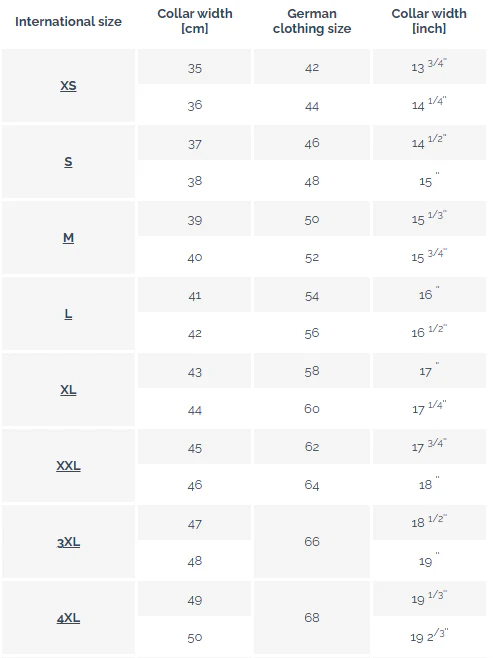
Task: Click the German size 54 cell
Action: point(312,295)
